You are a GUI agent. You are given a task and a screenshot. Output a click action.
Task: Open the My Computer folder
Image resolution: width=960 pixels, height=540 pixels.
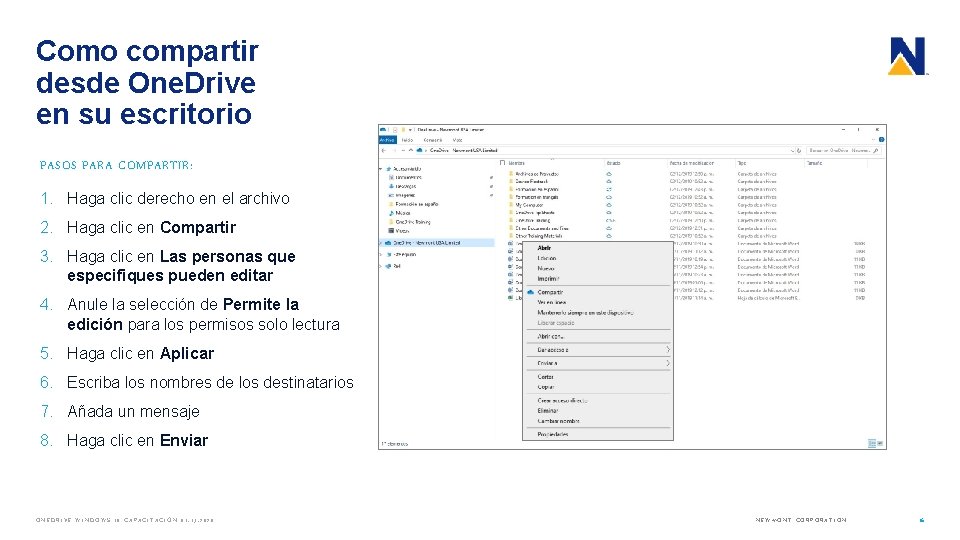point(529,205)
